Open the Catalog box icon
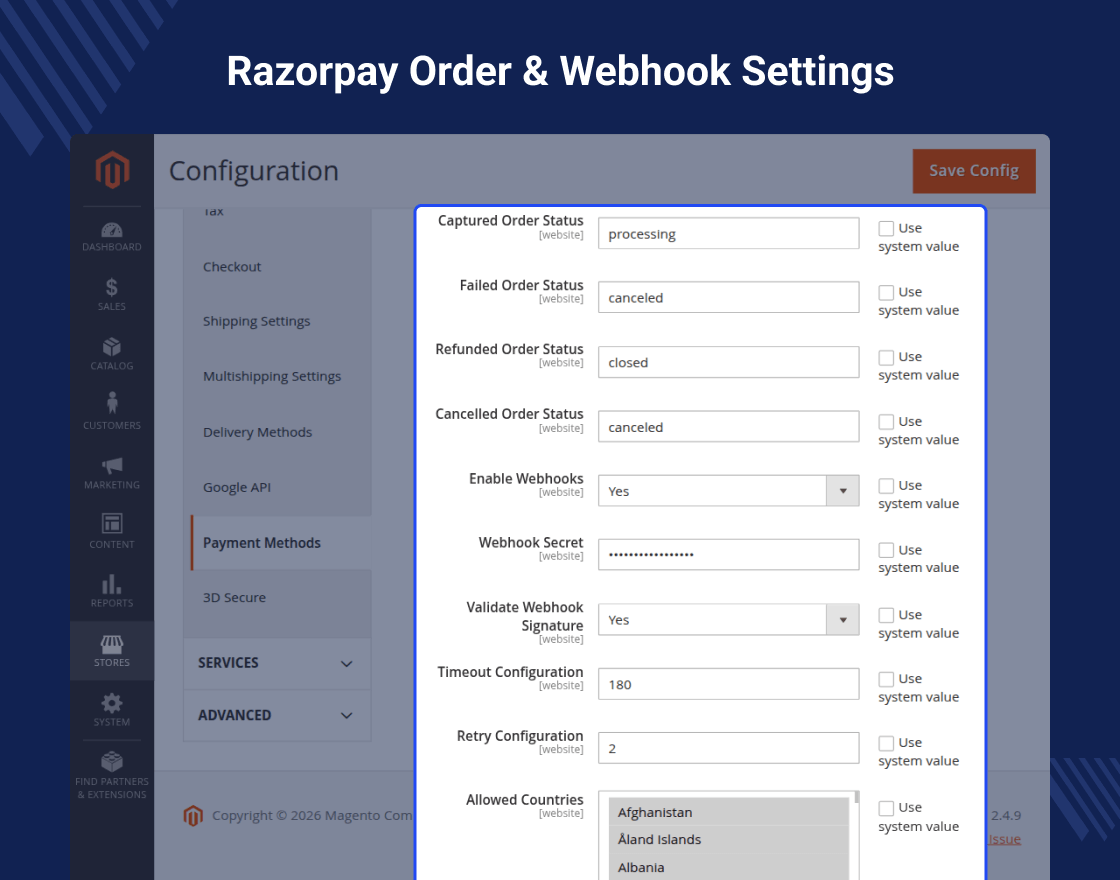The height and width of the screenshot is (880, 1120). pyautogui.click(x=112, y=347)
